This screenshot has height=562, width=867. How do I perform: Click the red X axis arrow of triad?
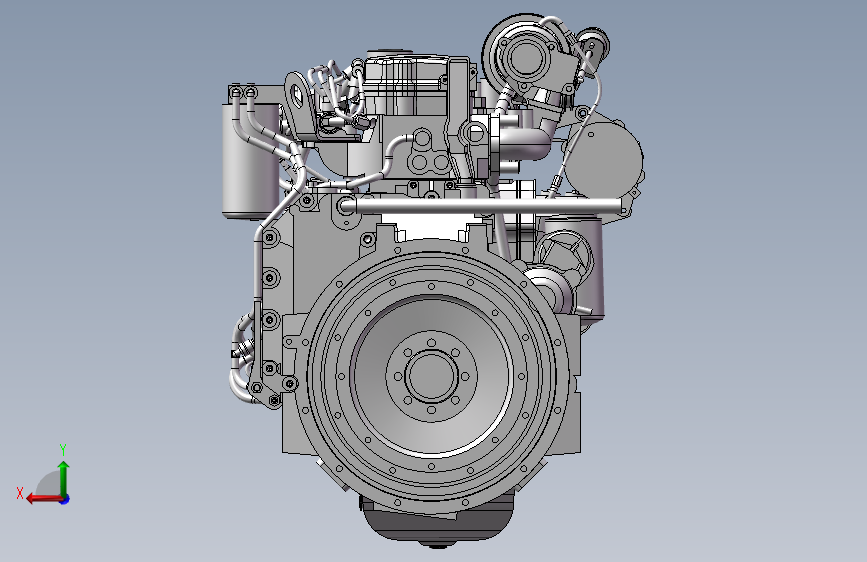coord(44,499)
